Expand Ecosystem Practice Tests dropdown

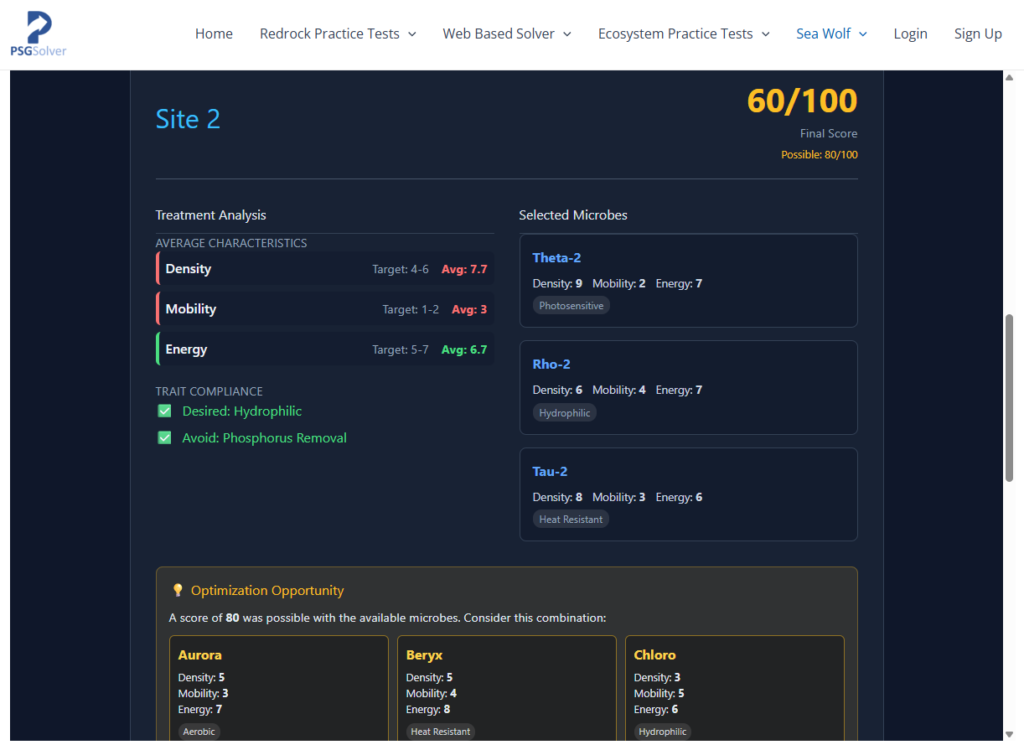point(684,34)
